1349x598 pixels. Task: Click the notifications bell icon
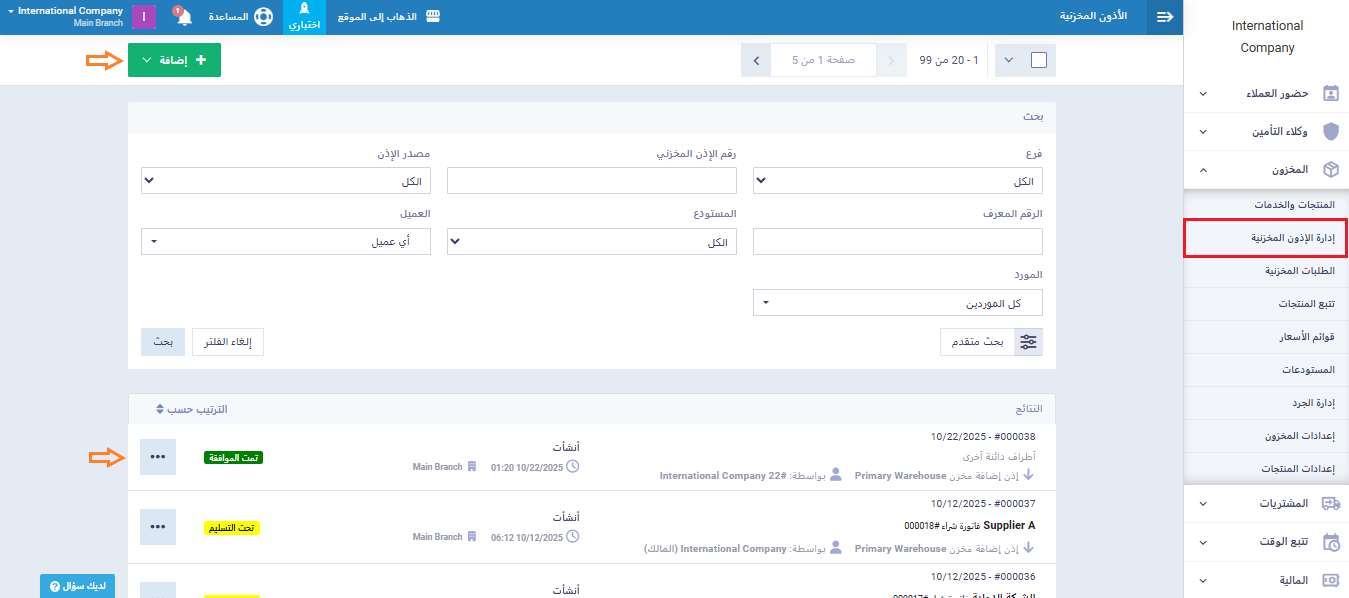pyautogui.click(x=184, y=18)
